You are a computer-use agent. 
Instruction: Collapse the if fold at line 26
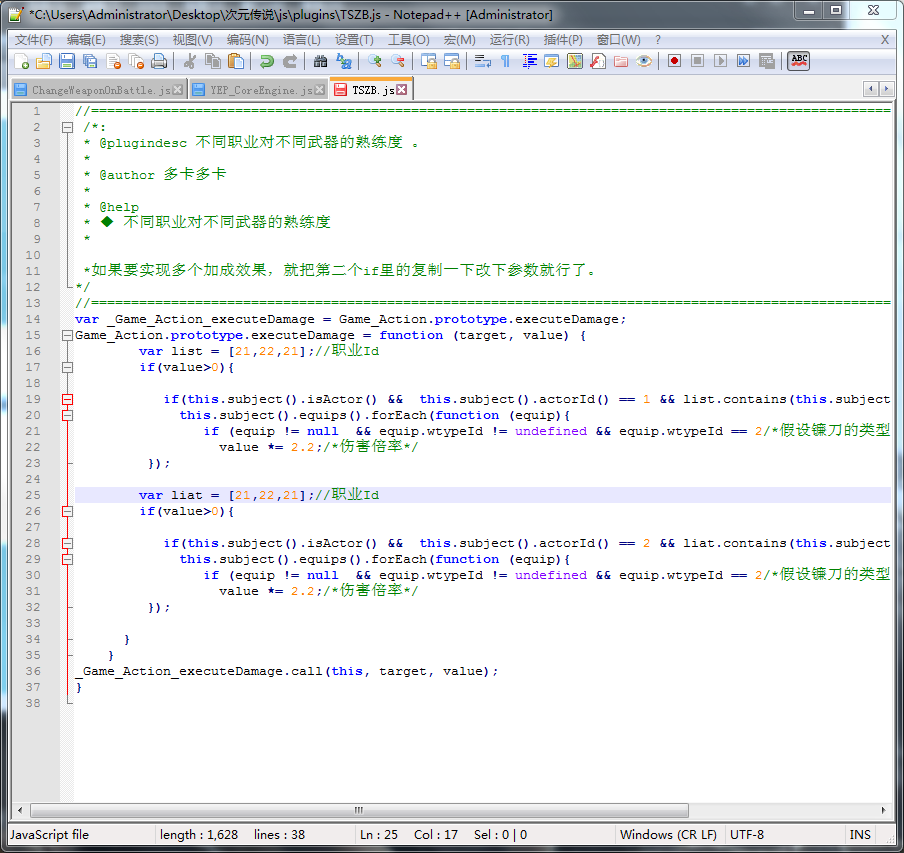[x=67, y=511]
